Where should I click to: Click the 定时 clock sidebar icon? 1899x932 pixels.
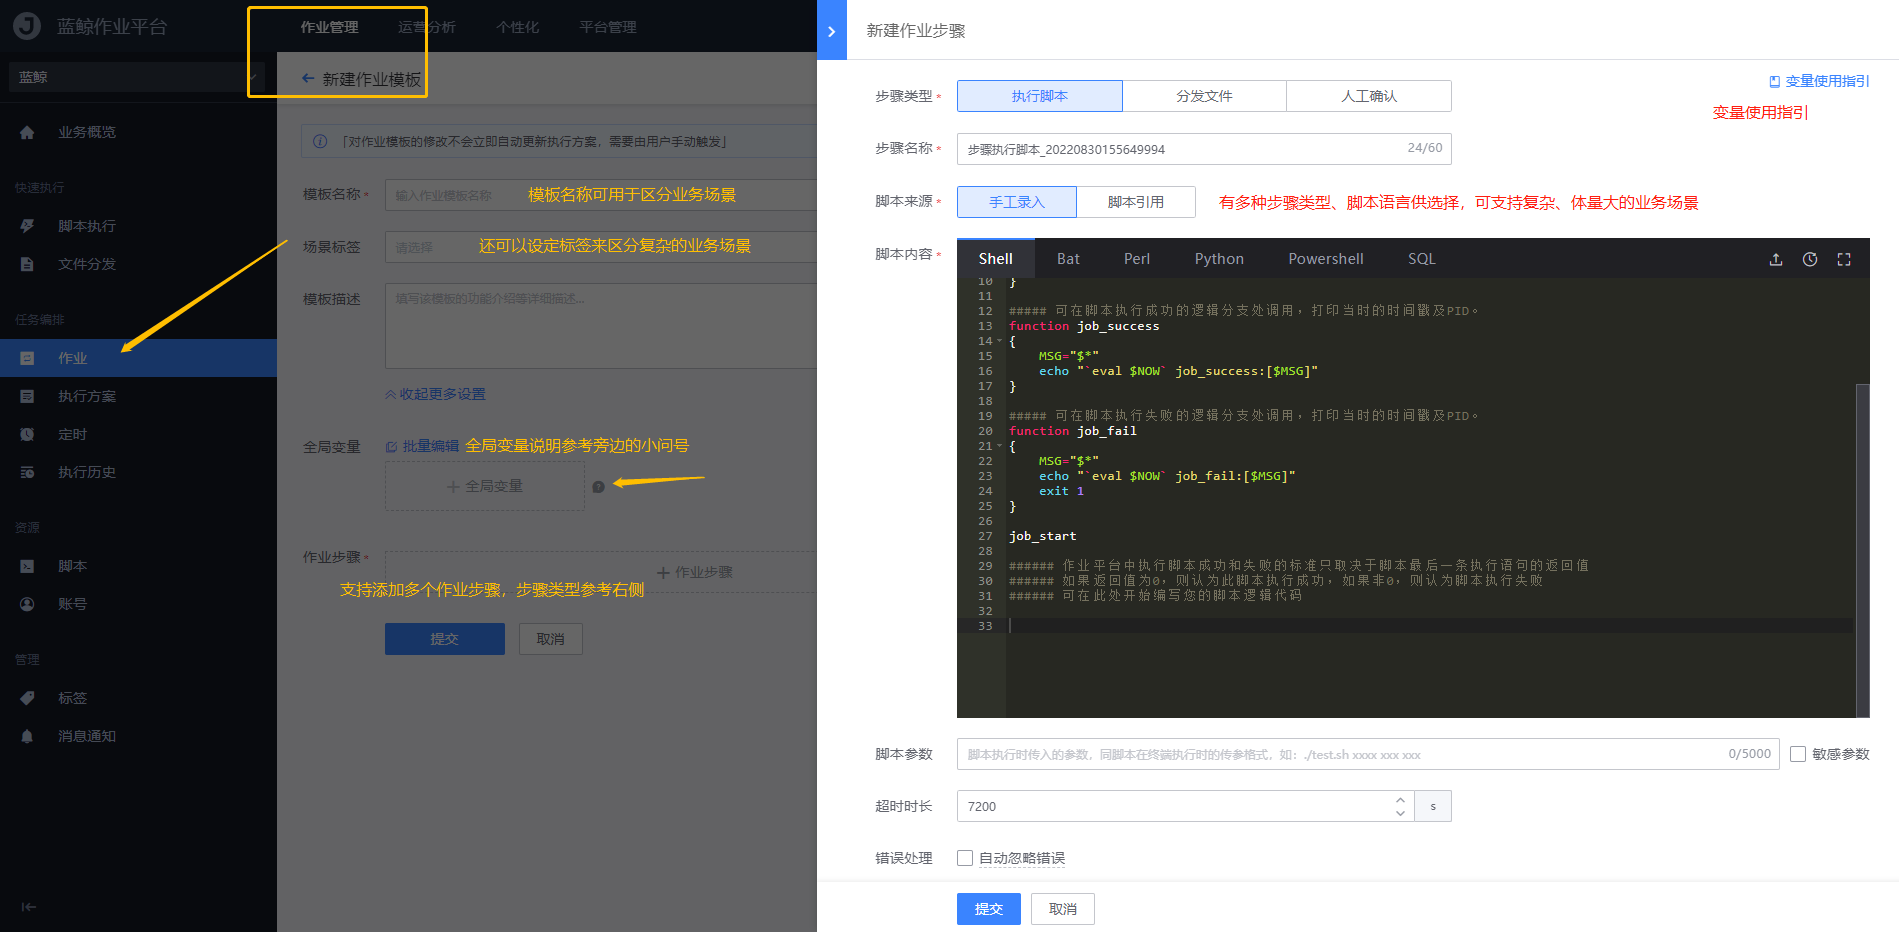pos(27,434)
